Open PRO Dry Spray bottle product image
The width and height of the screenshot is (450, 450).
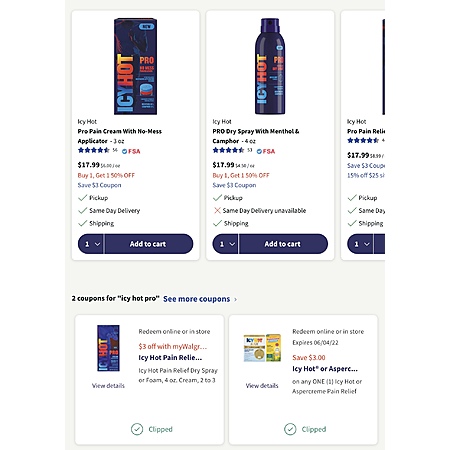point(270,66)
